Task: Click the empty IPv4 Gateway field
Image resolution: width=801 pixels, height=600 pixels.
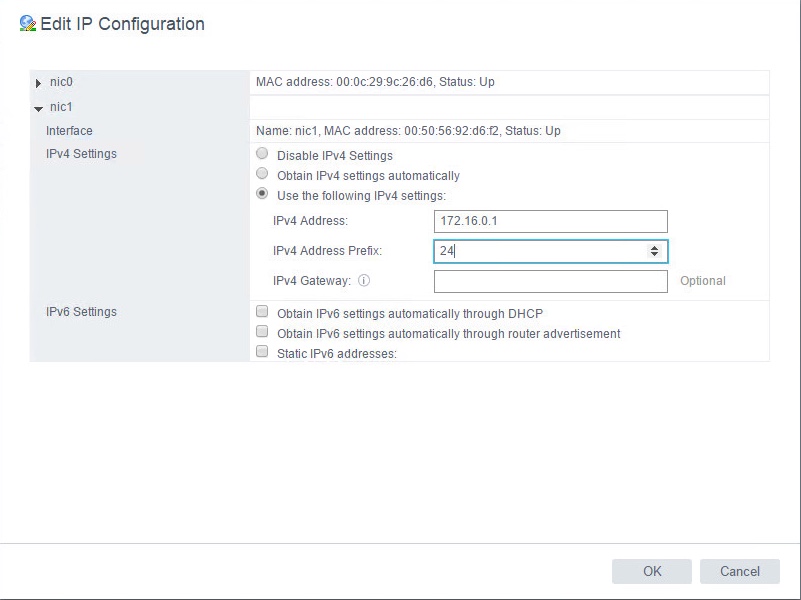Action: 550,282
